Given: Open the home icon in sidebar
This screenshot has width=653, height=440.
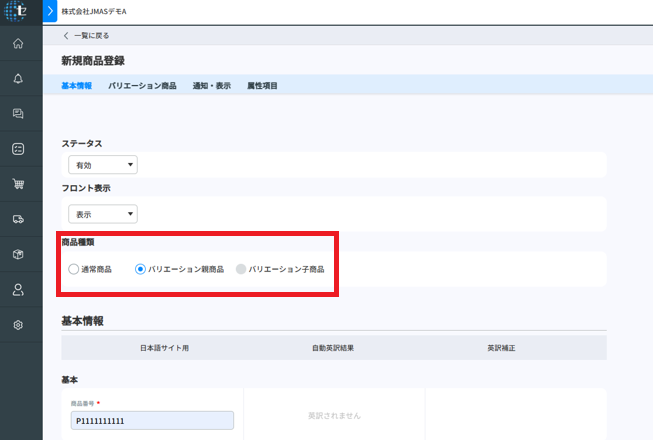Looking at the screenshot, I should [18, 44].
